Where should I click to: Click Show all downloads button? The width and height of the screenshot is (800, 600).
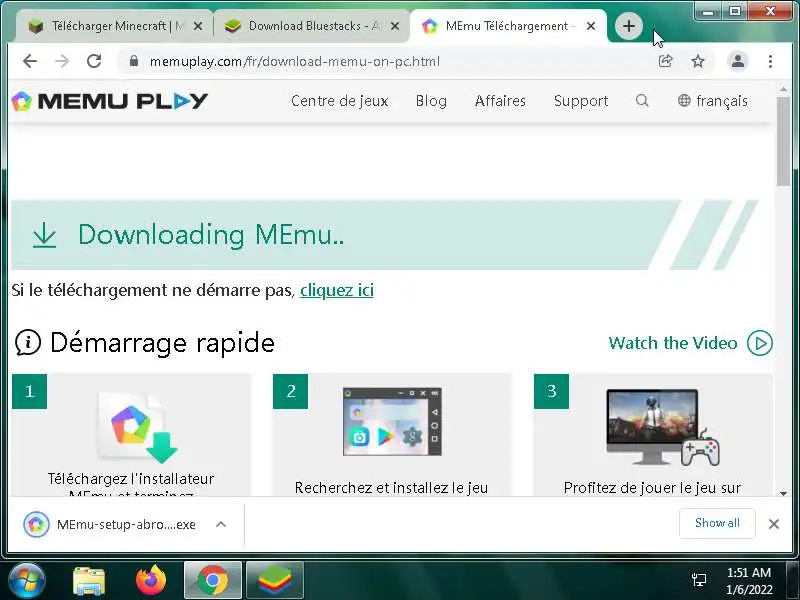point(717,523)
